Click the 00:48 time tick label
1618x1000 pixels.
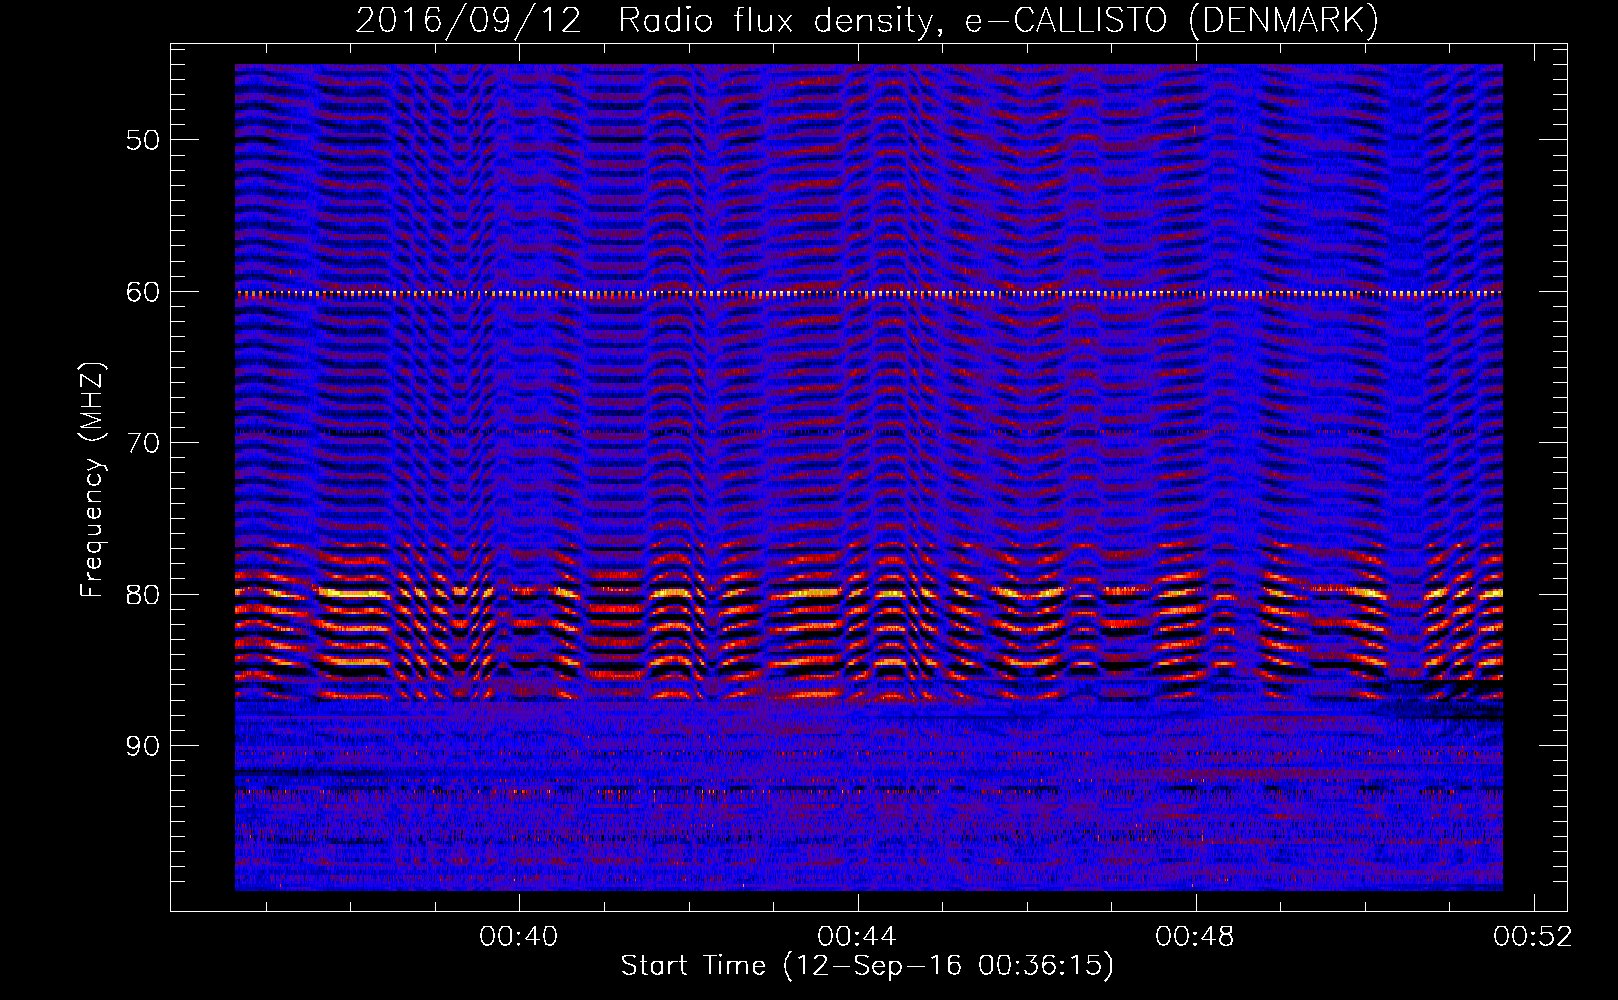1195,937
